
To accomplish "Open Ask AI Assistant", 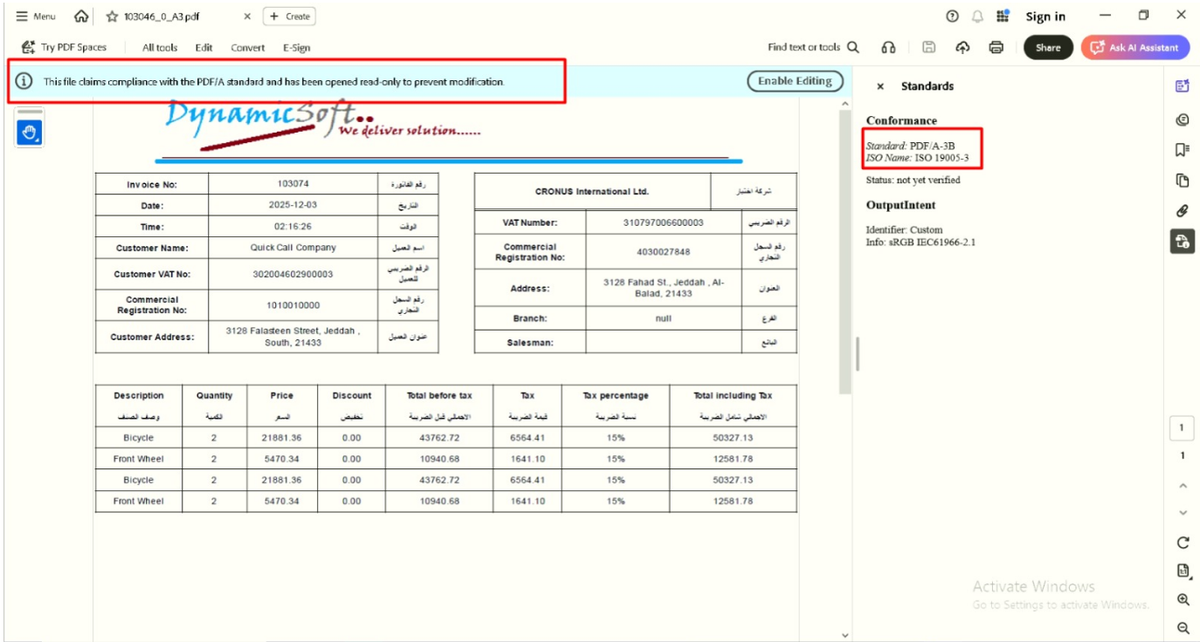I will 1135,47.
